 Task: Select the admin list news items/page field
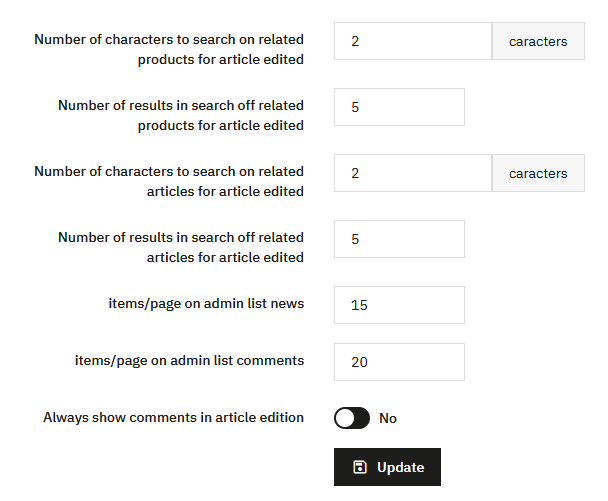point(399,305)
